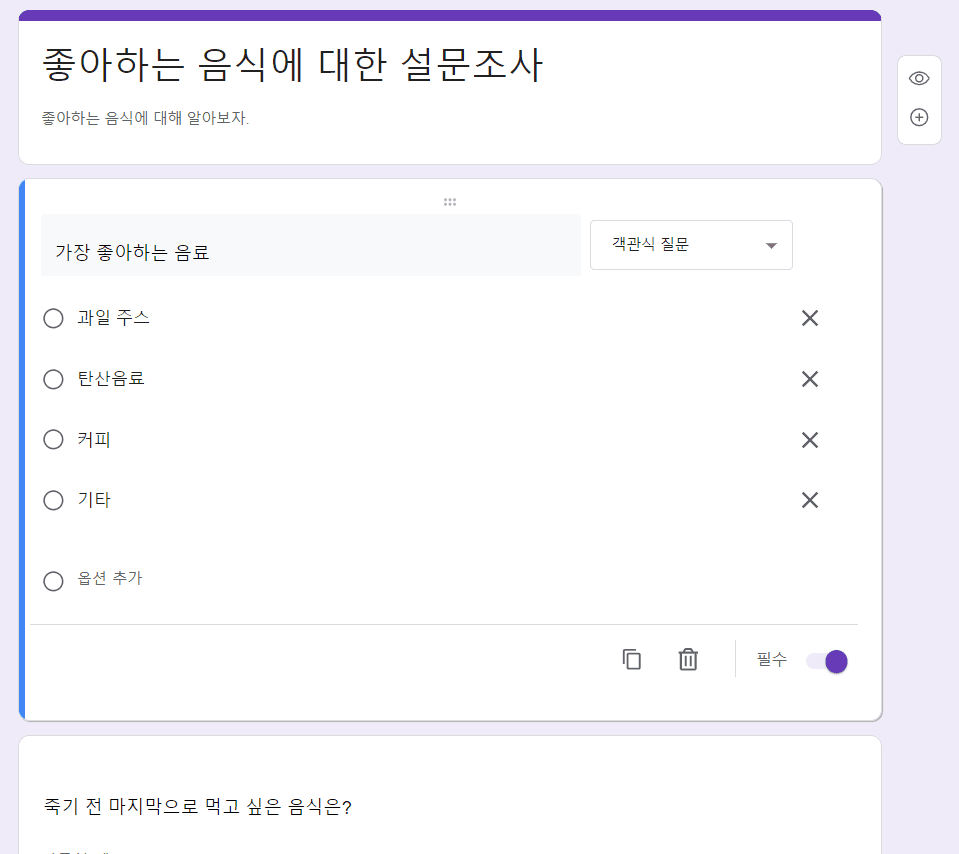Remove the 기타 option with its X
959x854 pixels.
(x=809, y=500)
